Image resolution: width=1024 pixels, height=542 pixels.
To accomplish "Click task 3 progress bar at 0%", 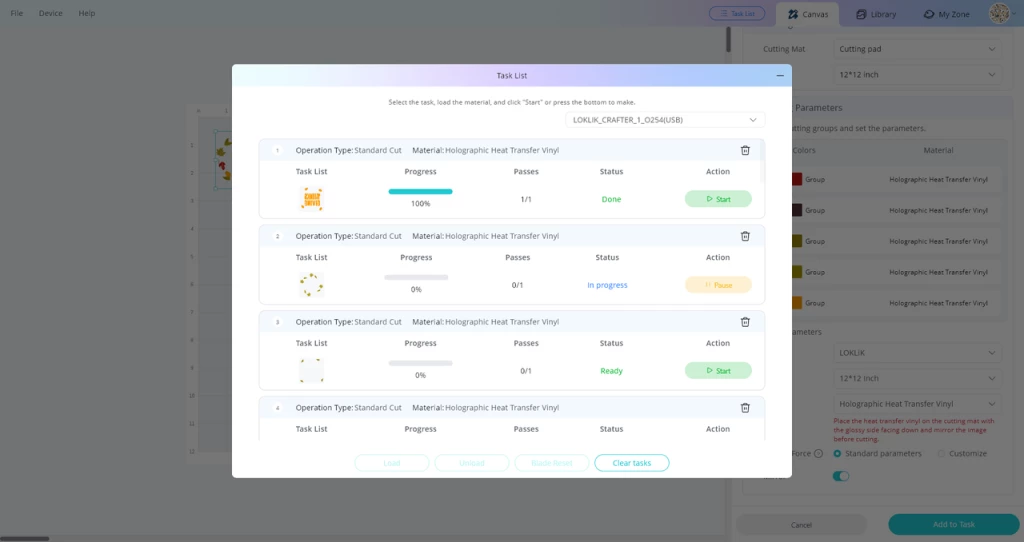I will tap(421, 363).
